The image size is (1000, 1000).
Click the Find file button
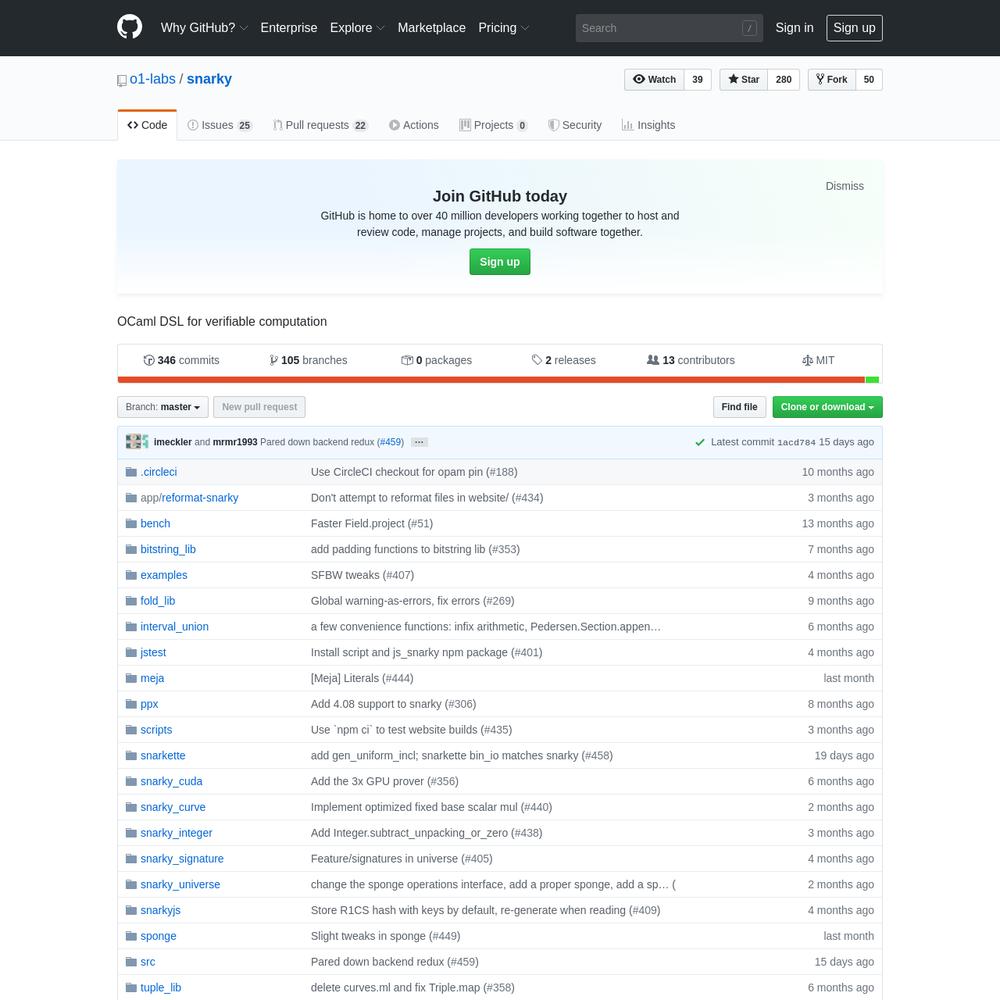point(739,407)
